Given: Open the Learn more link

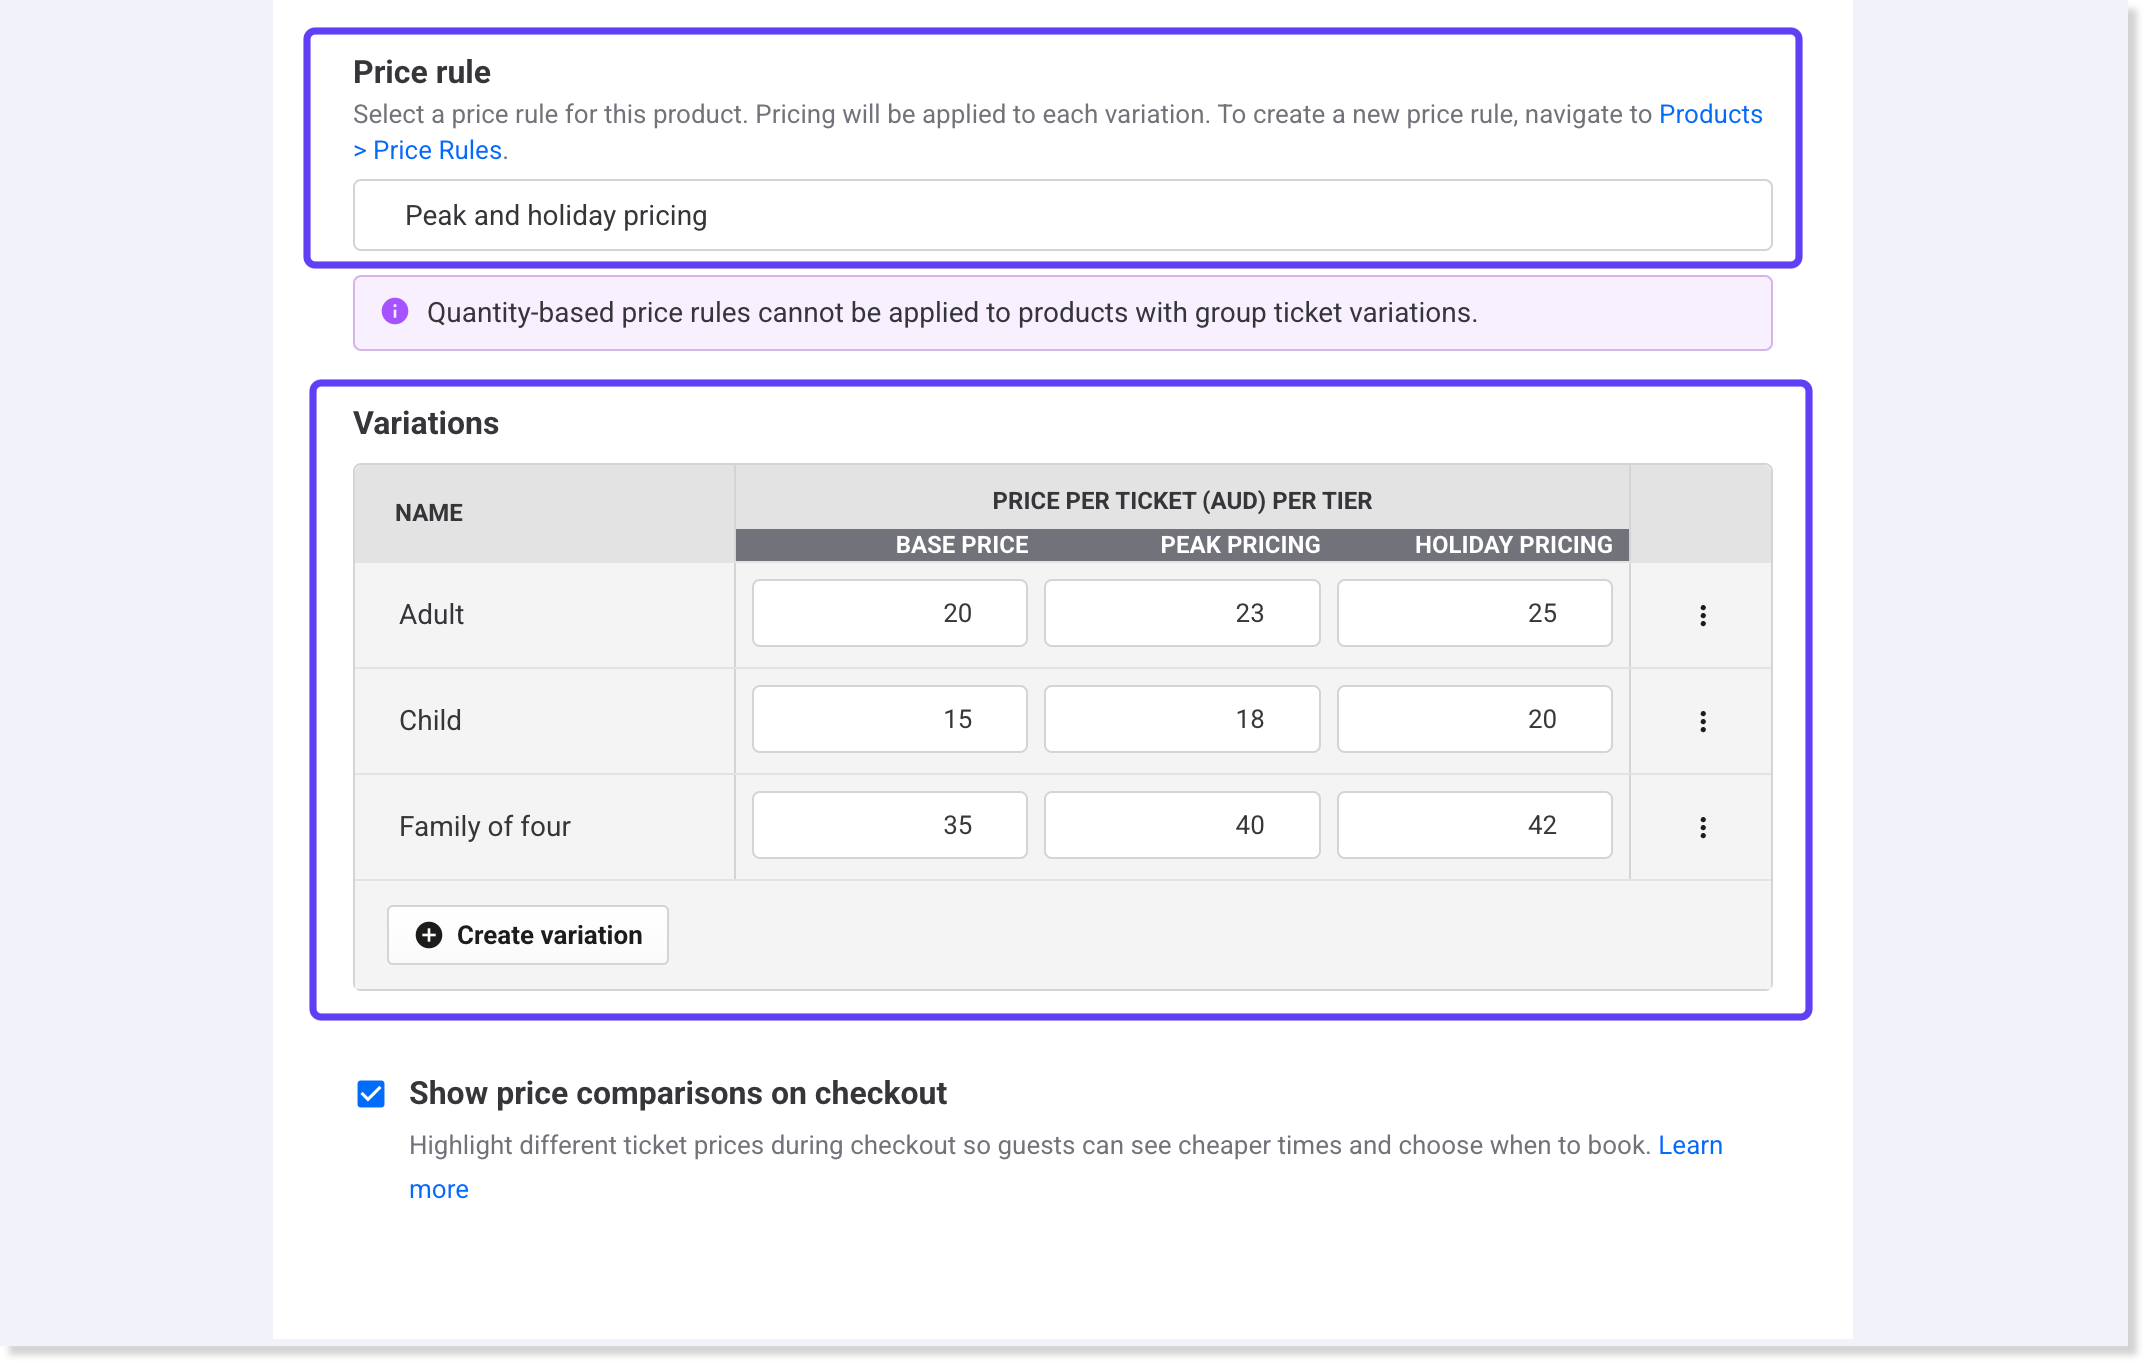Looking at the screenshot, I should tap(1690, 1146).
